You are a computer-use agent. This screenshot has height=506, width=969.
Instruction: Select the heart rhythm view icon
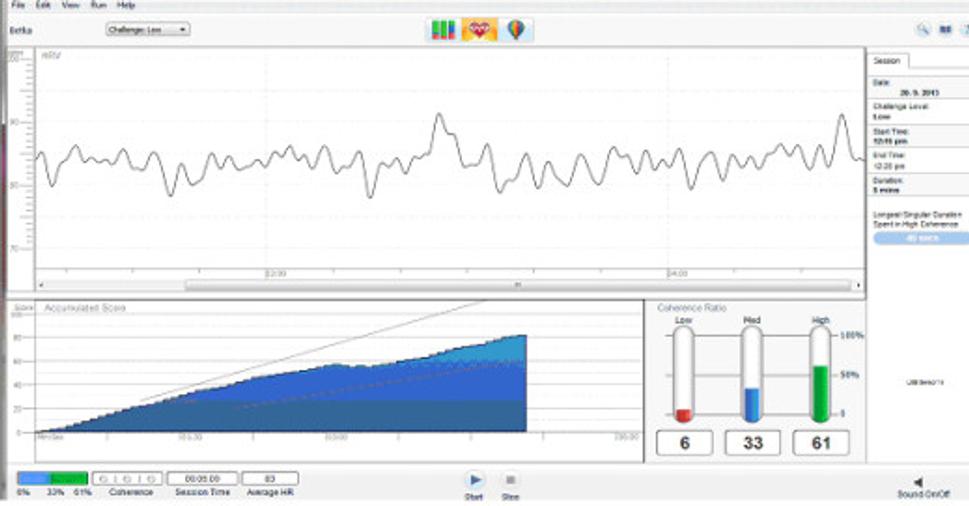(480, 30)
